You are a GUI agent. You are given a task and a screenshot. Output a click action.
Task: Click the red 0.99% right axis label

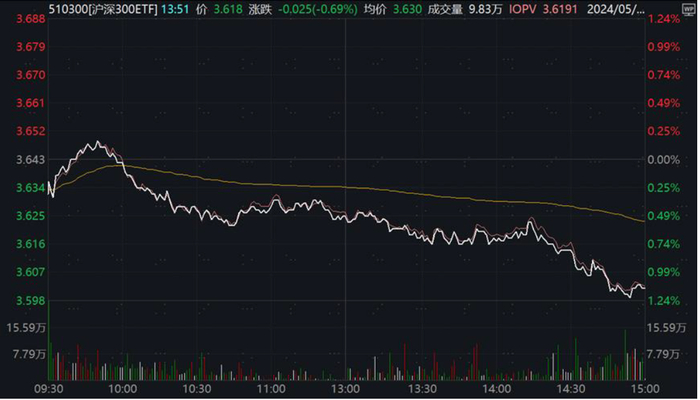click(664, 47)
